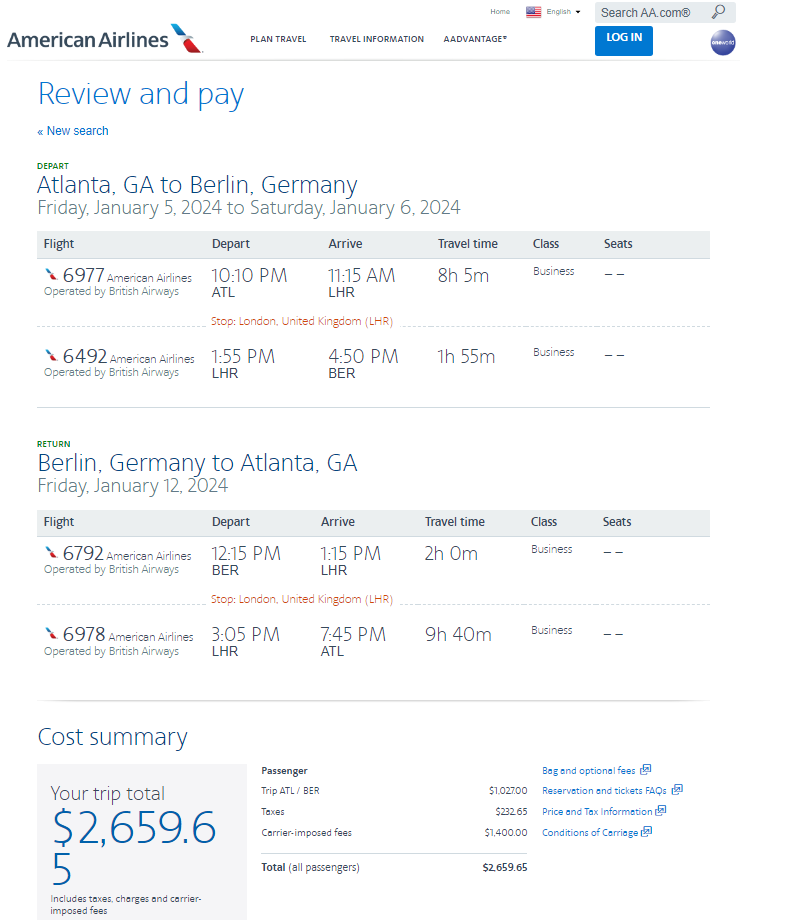Click the depart section London stop notice

[x=302, y=321]
